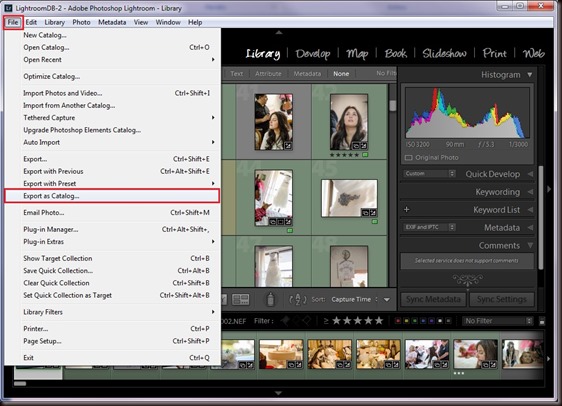Select Metadata in Library Filter bar
Screen dimensions: 562x406
click(307, 74)
